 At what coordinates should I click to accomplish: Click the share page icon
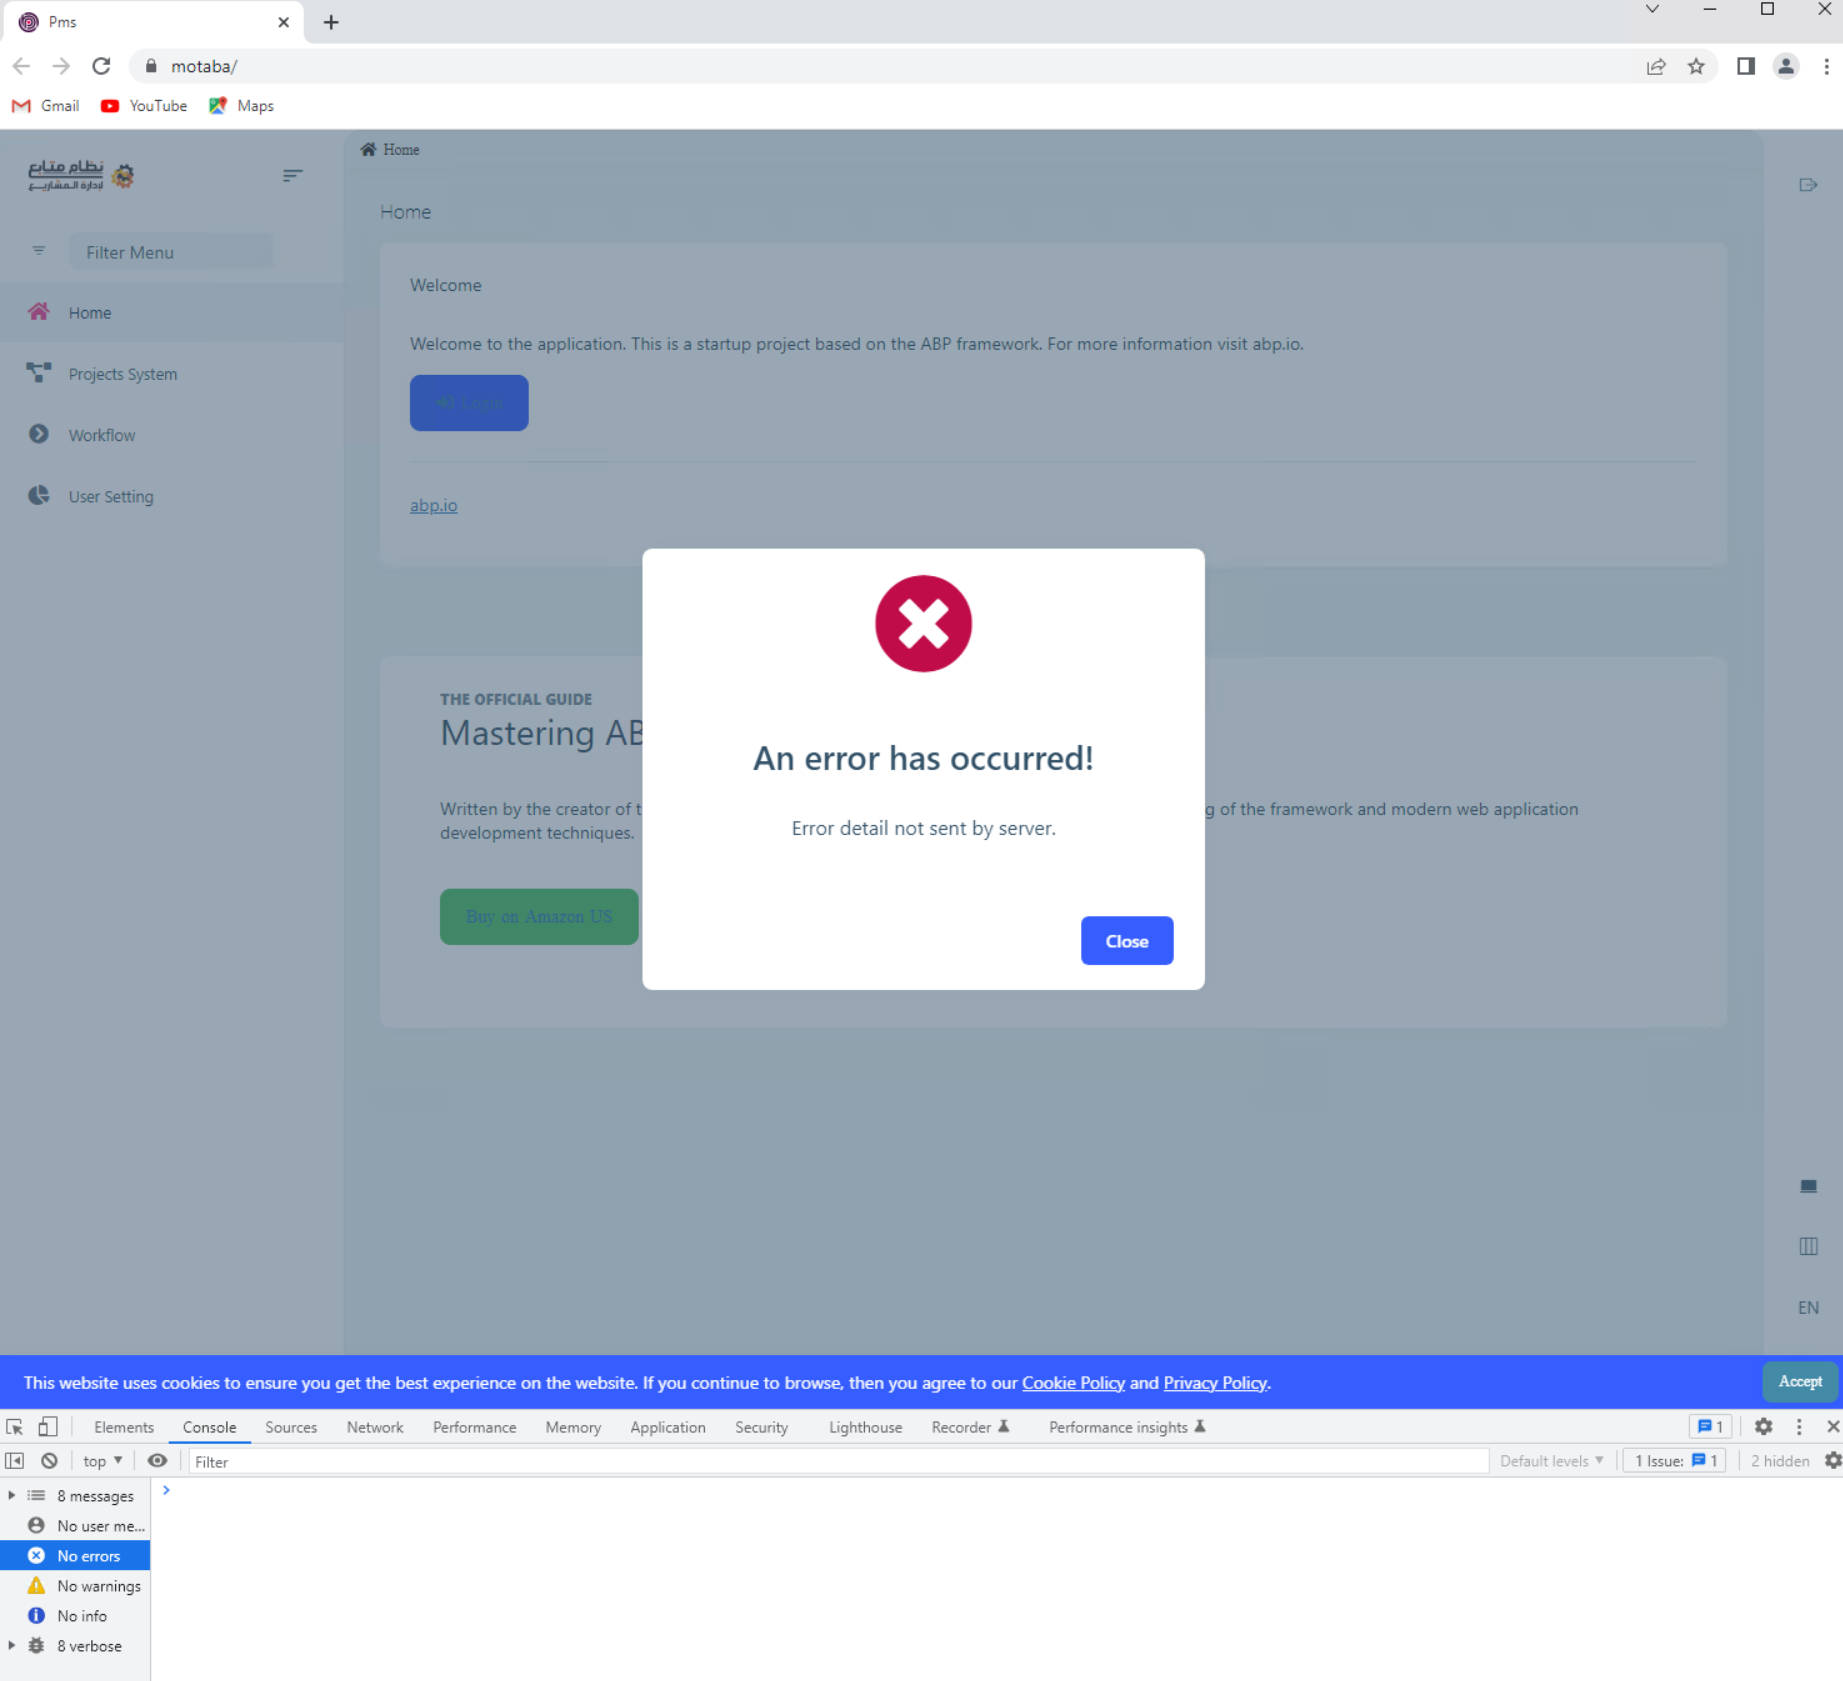pos(1656,66)
